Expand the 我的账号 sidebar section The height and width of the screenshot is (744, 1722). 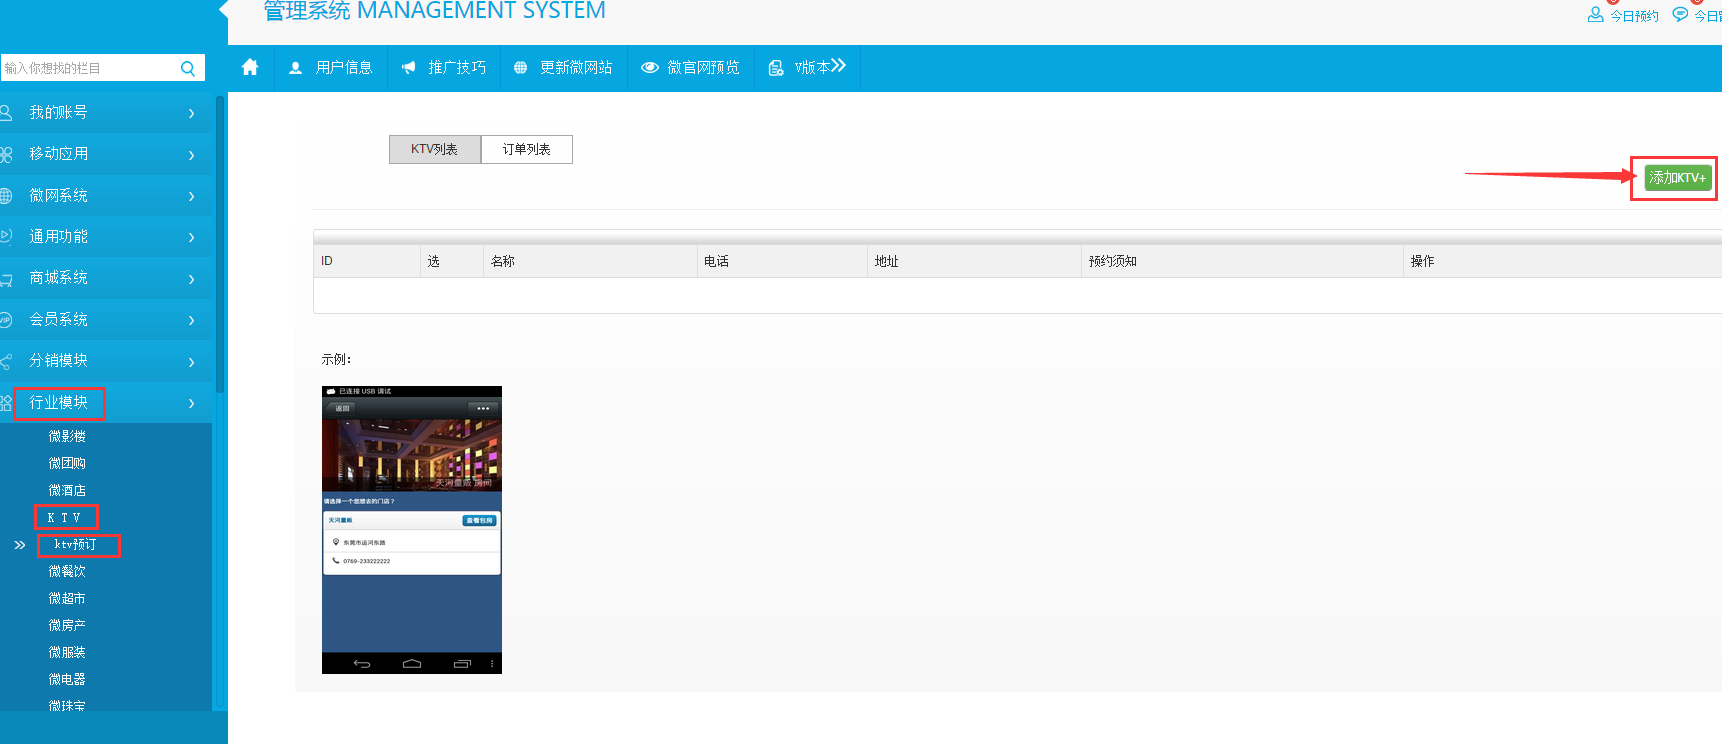tap(100, 113)
